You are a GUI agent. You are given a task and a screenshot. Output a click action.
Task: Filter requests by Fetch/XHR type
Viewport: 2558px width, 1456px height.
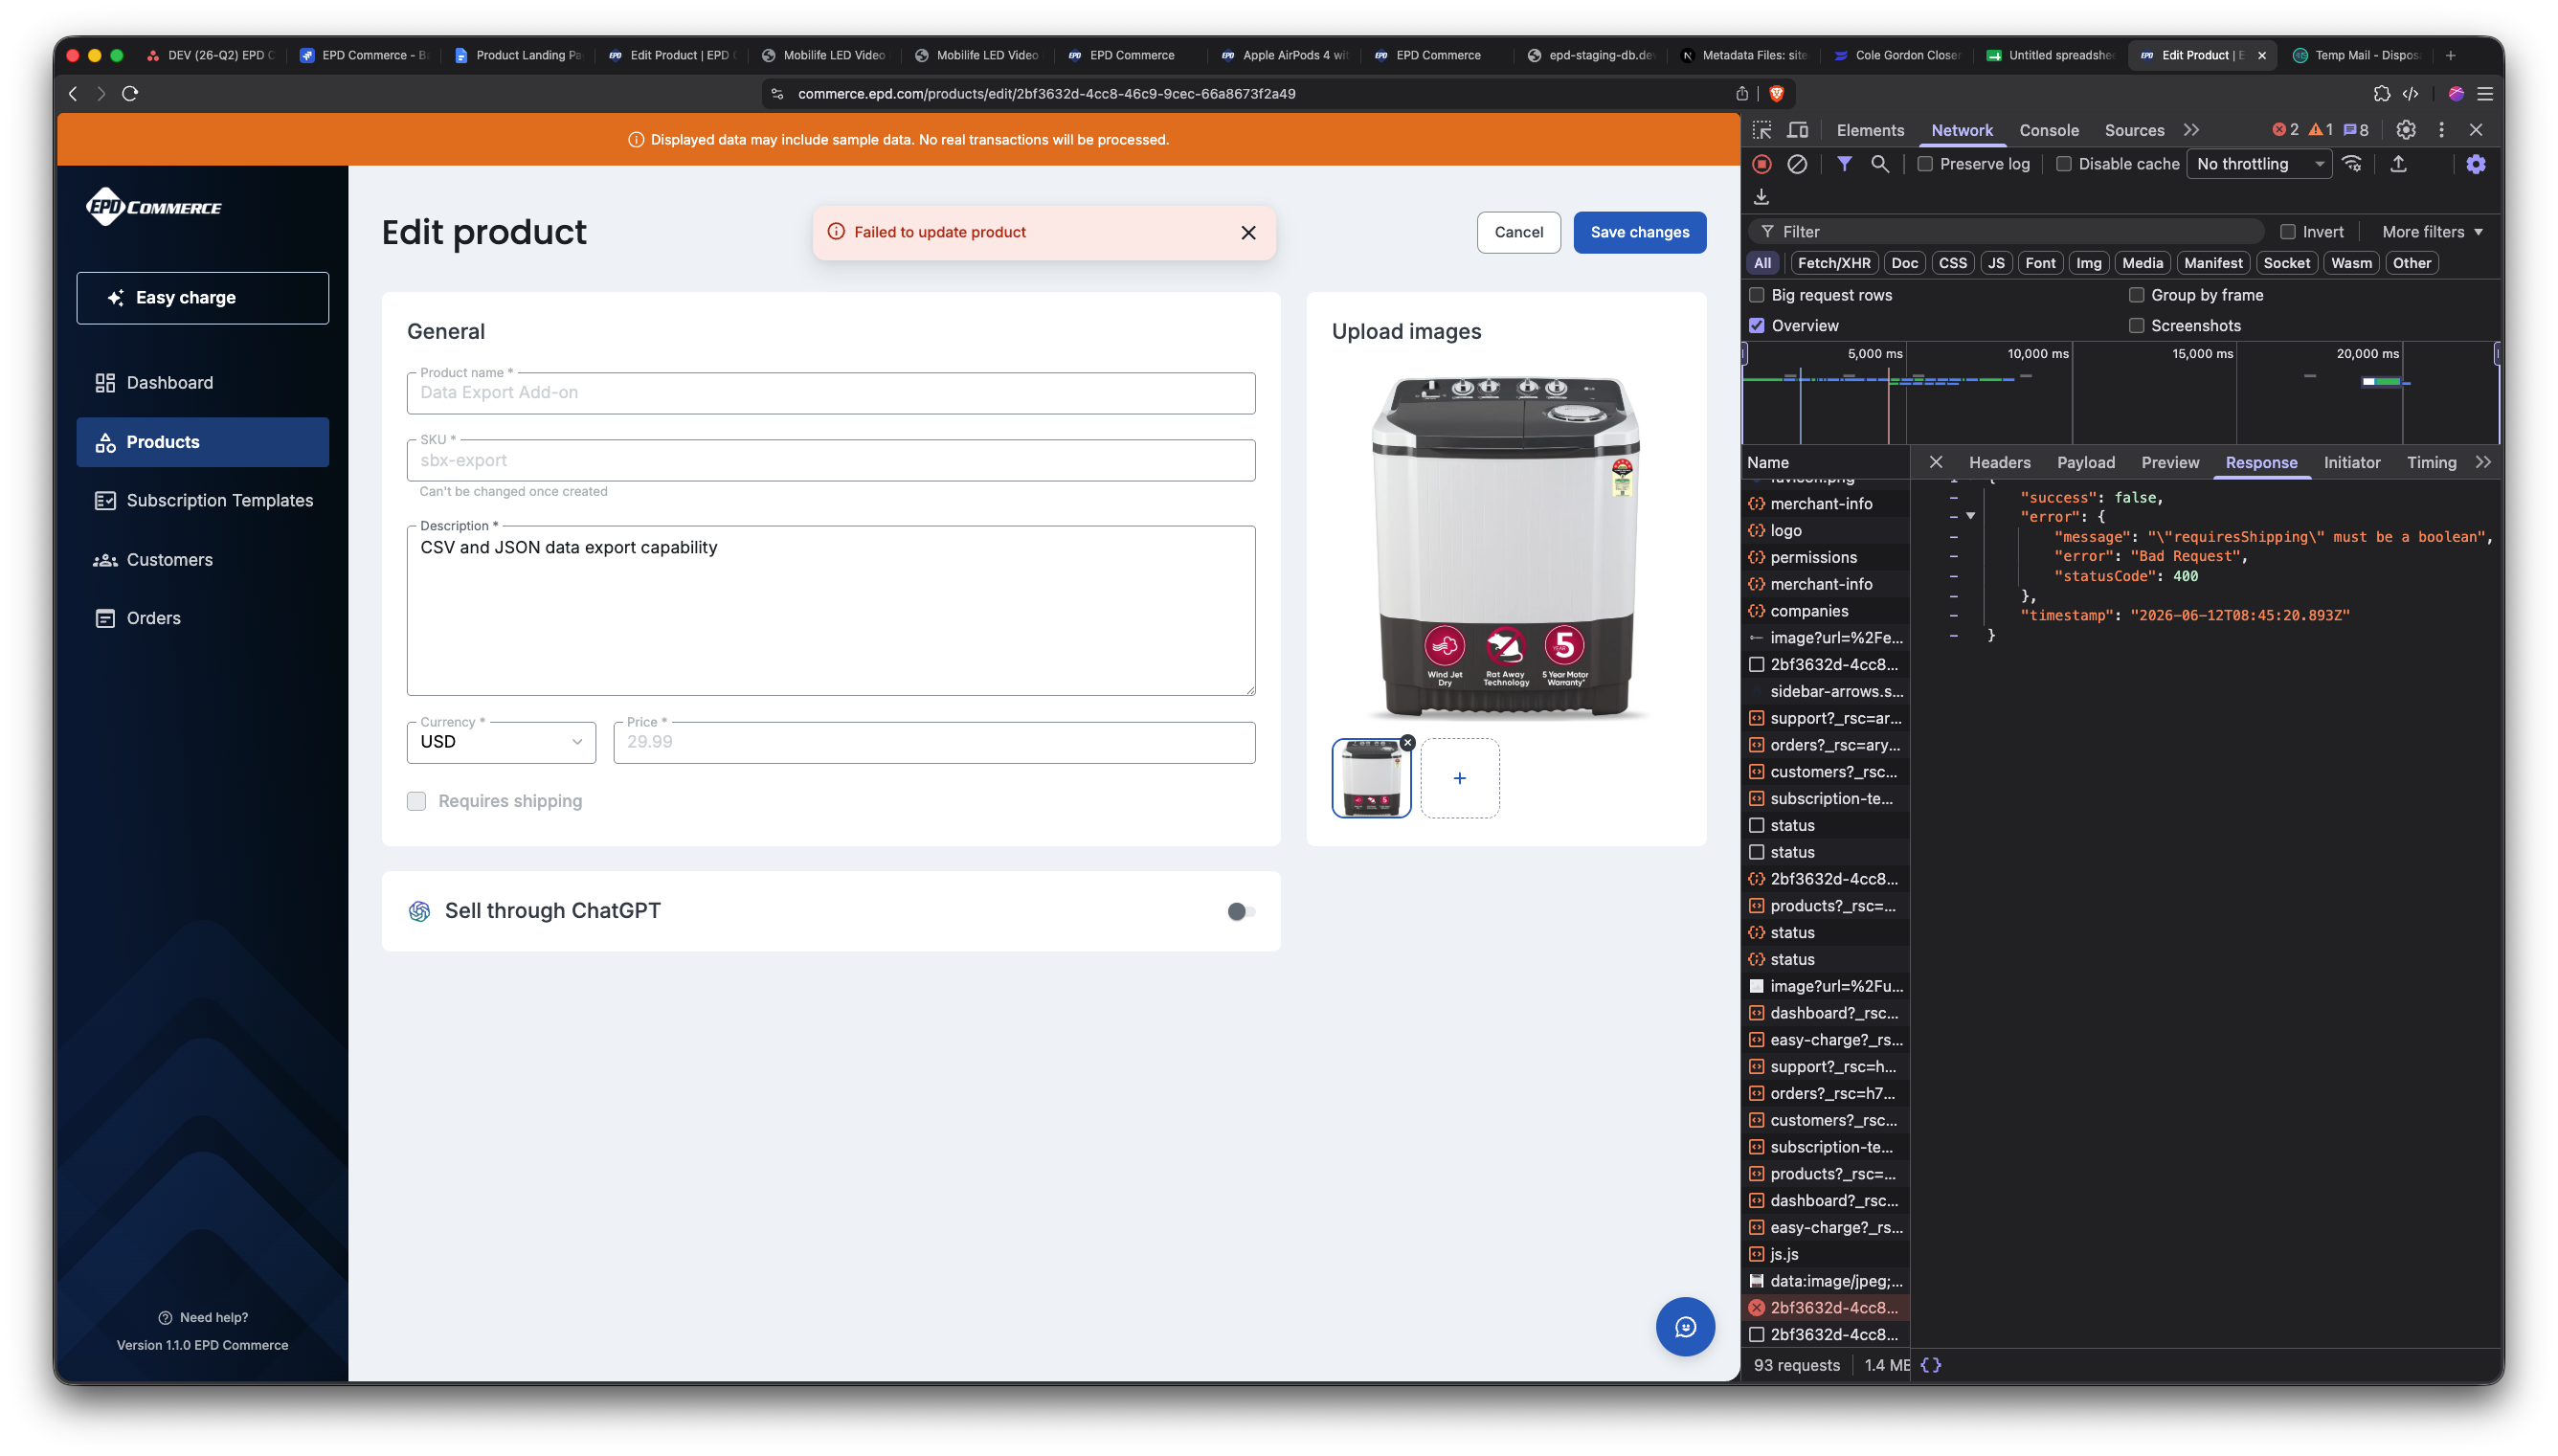point(1833,263)
